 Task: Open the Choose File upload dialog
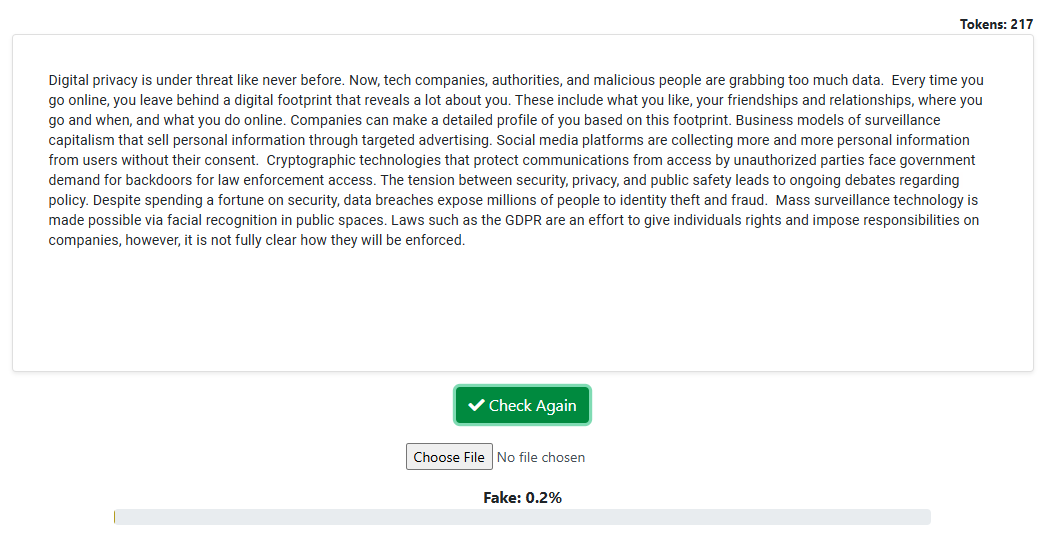[x=449, y=457]
